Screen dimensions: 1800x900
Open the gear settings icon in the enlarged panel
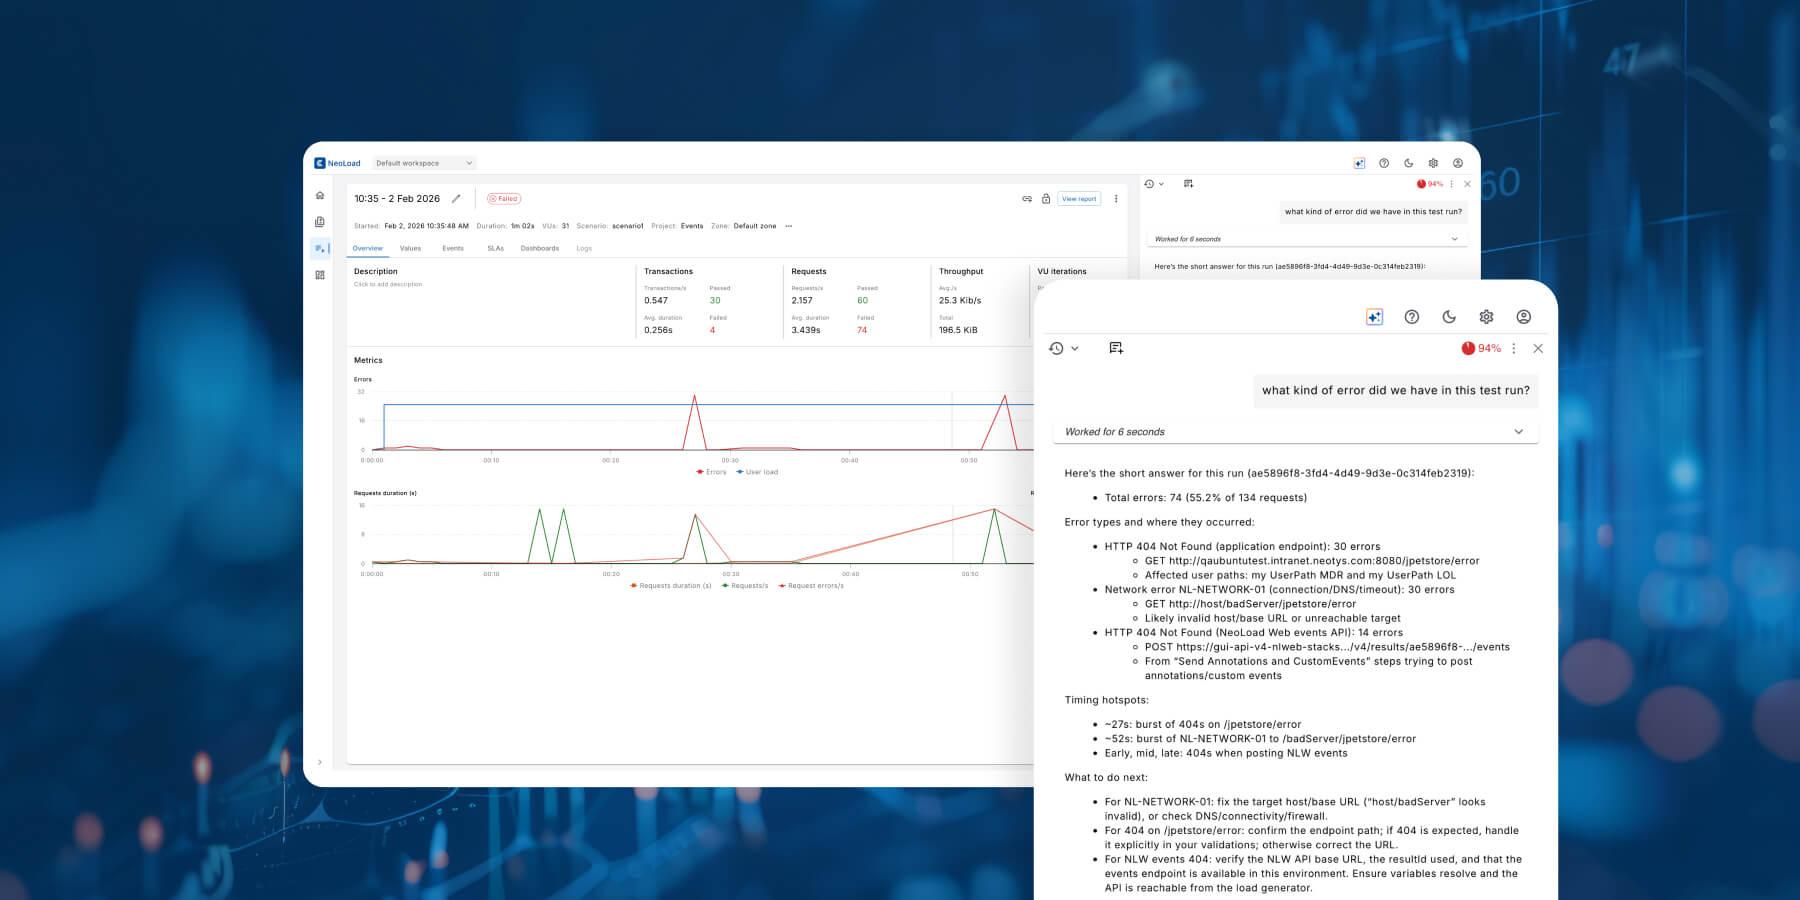[x=1486, y=317]
